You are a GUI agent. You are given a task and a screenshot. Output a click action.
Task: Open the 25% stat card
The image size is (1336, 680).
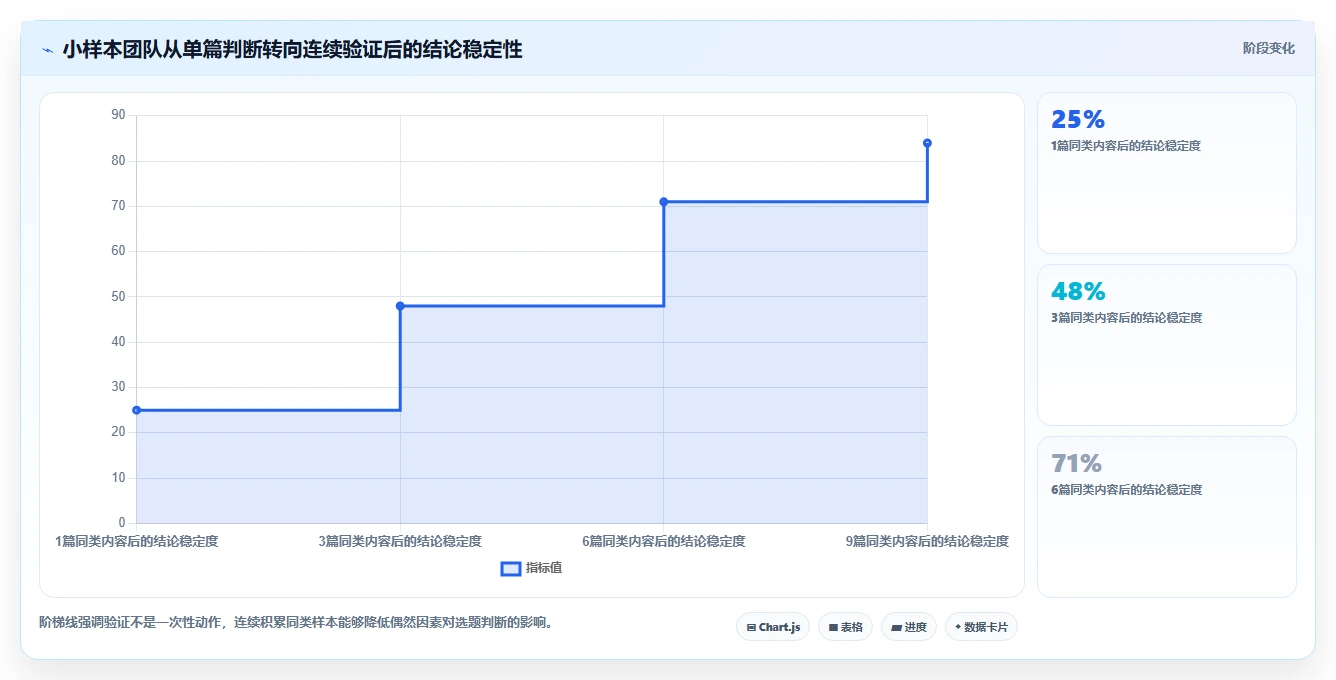coord(1166,173)
